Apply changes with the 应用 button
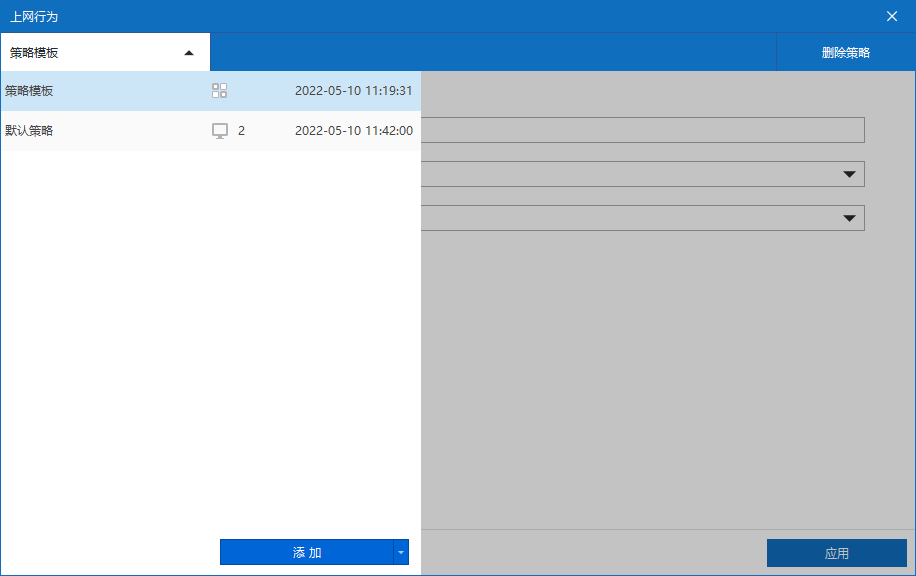This screenshot has height=576, width=916. (837, 553)
